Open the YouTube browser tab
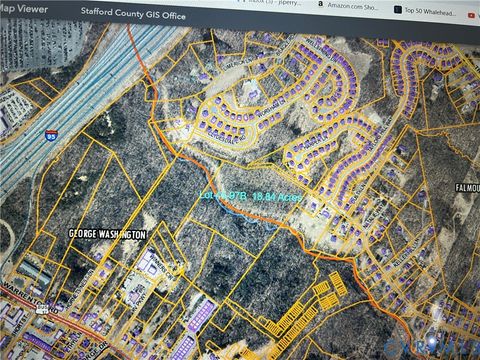This screenshot has height=360, width=480. [x=472, y=15]
